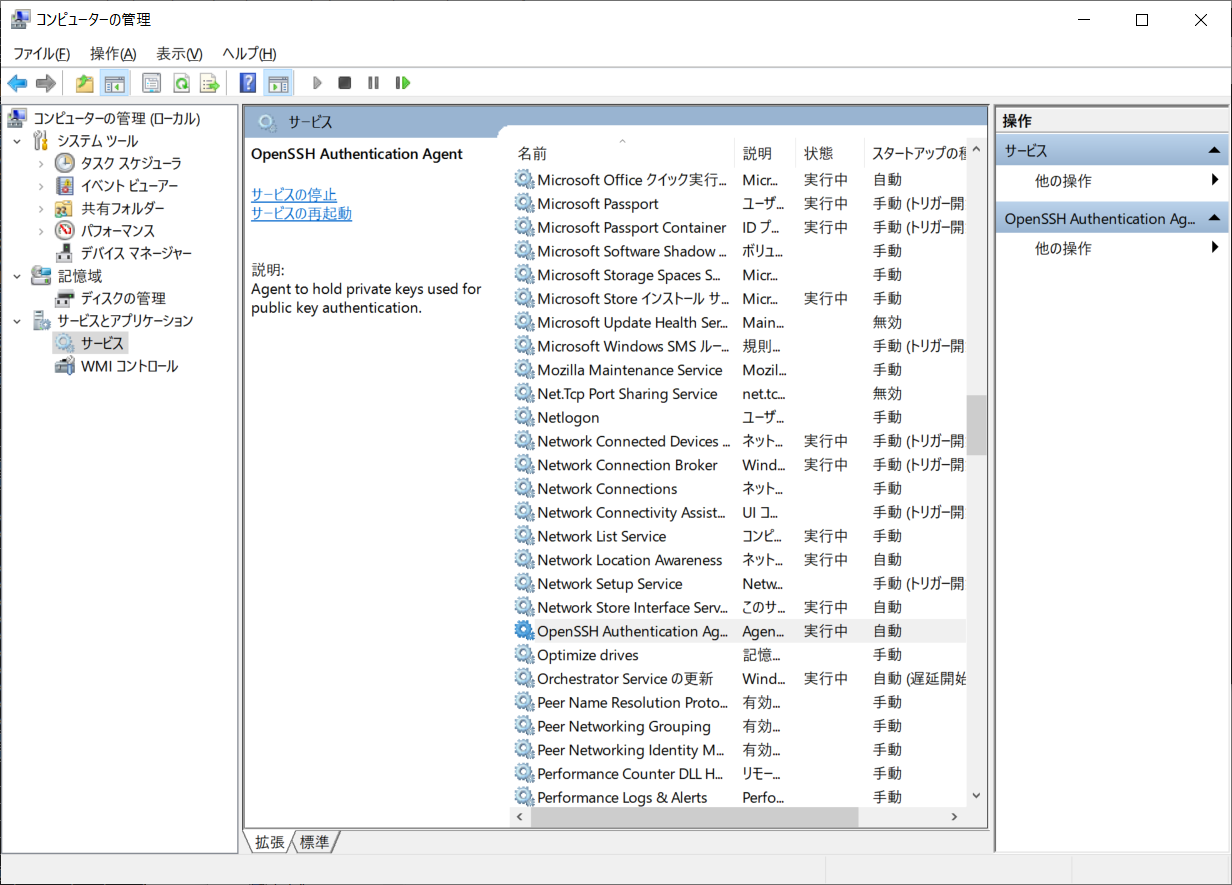Image resolution: width=1232 pixels, height=885 pixels.
Task: Toggle Show/Hide Console Tree toolbar button
Action: click(114, 83)
